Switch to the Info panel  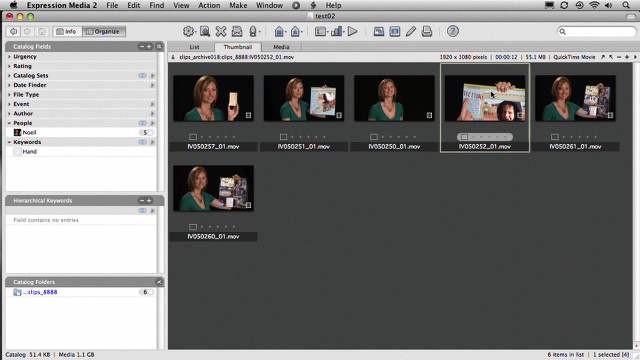point(67,31)
